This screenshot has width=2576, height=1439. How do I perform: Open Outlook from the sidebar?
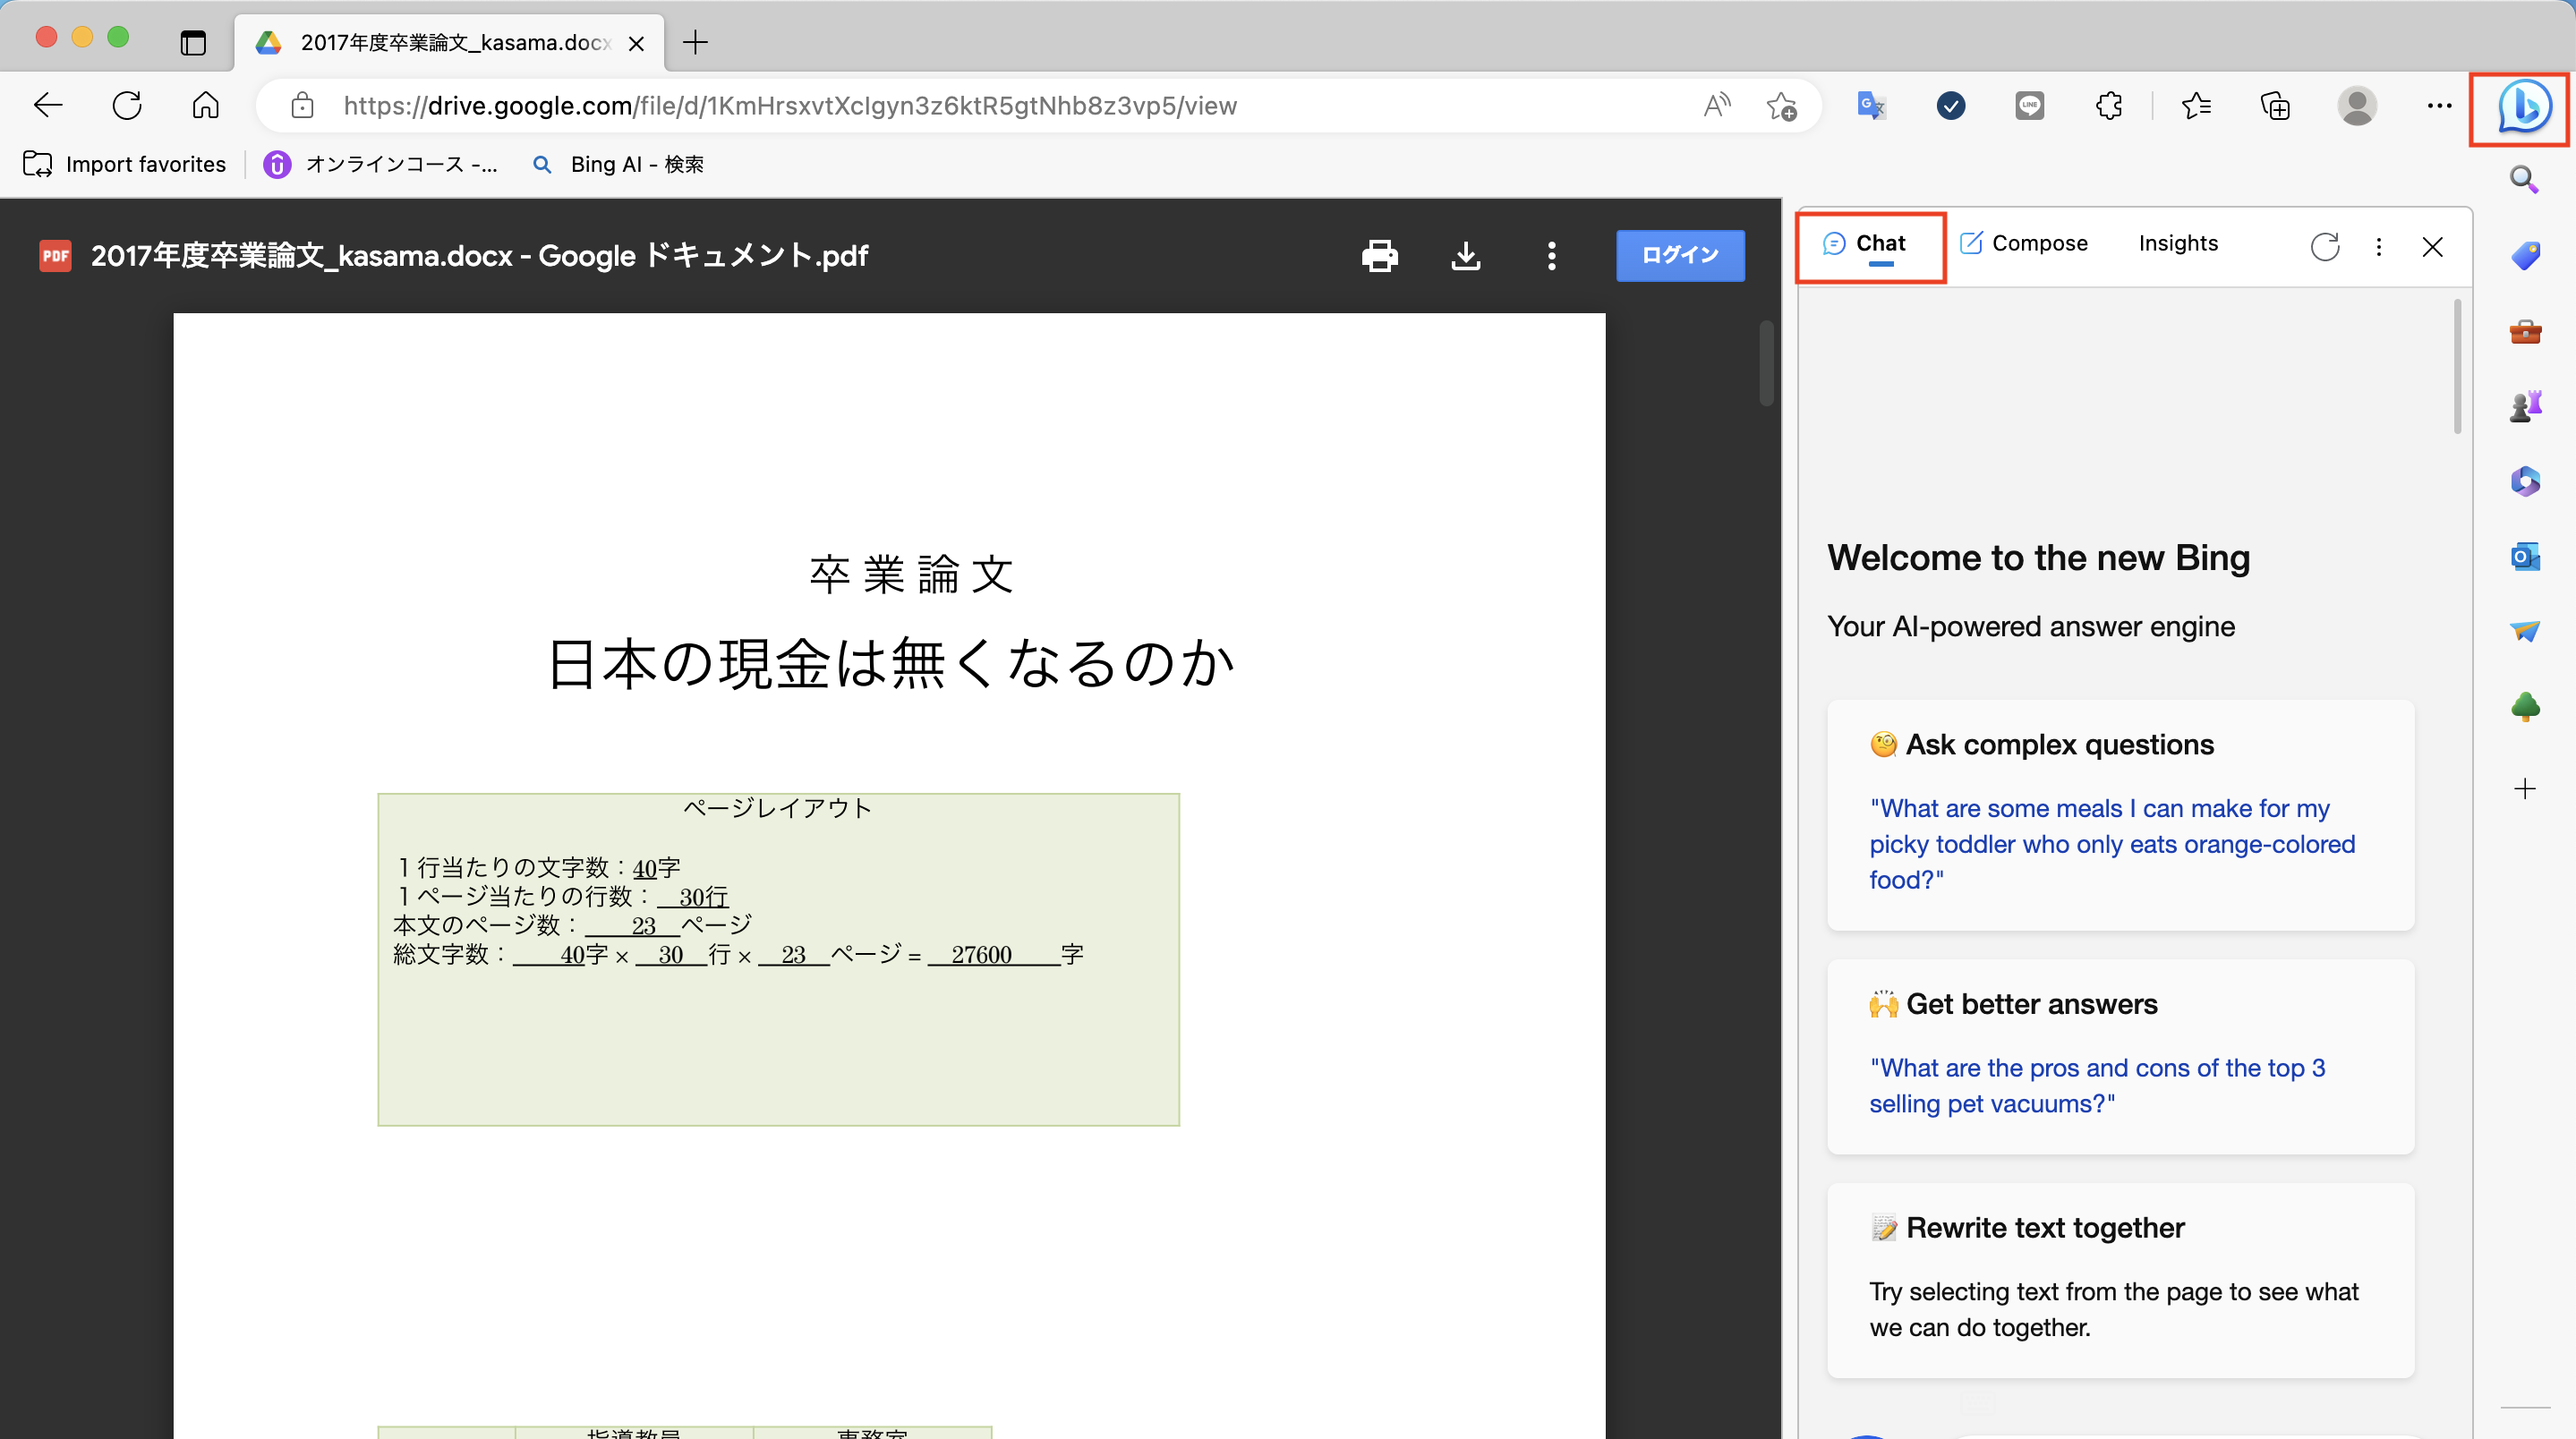pos(2526,557)
